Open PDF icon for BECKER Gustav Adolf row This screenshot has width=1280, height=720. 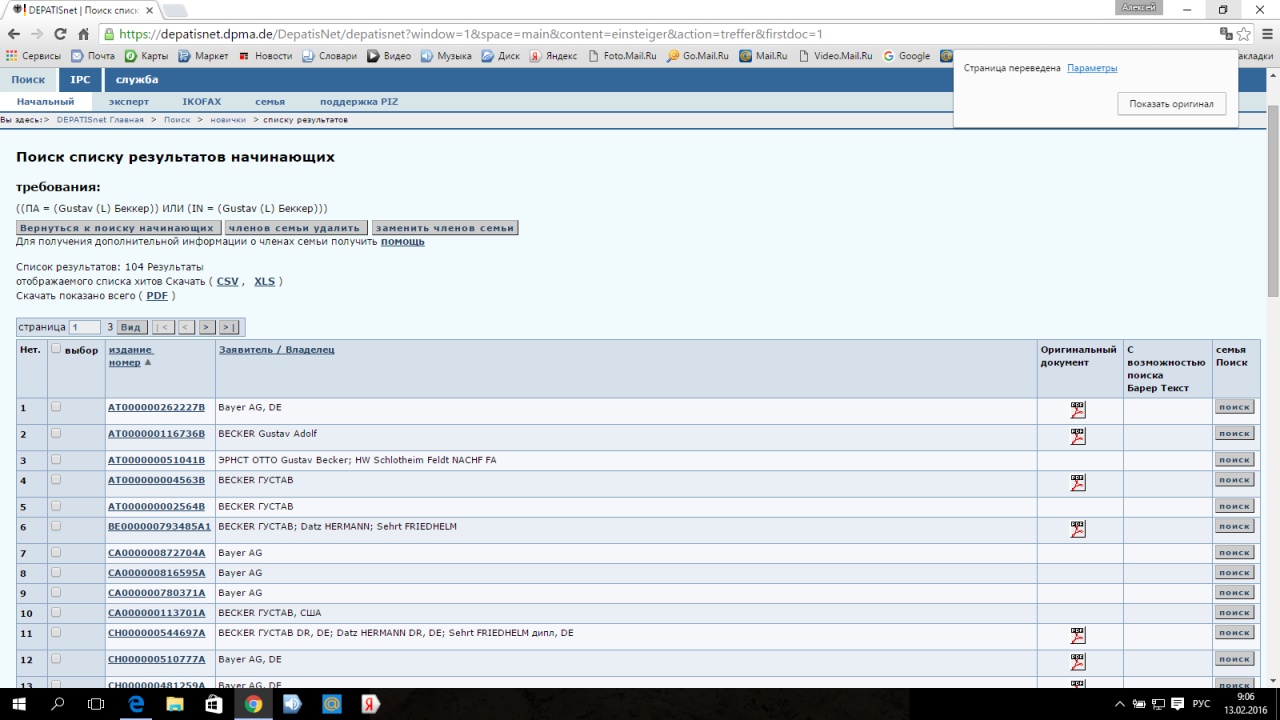(x=1077, y=436)
